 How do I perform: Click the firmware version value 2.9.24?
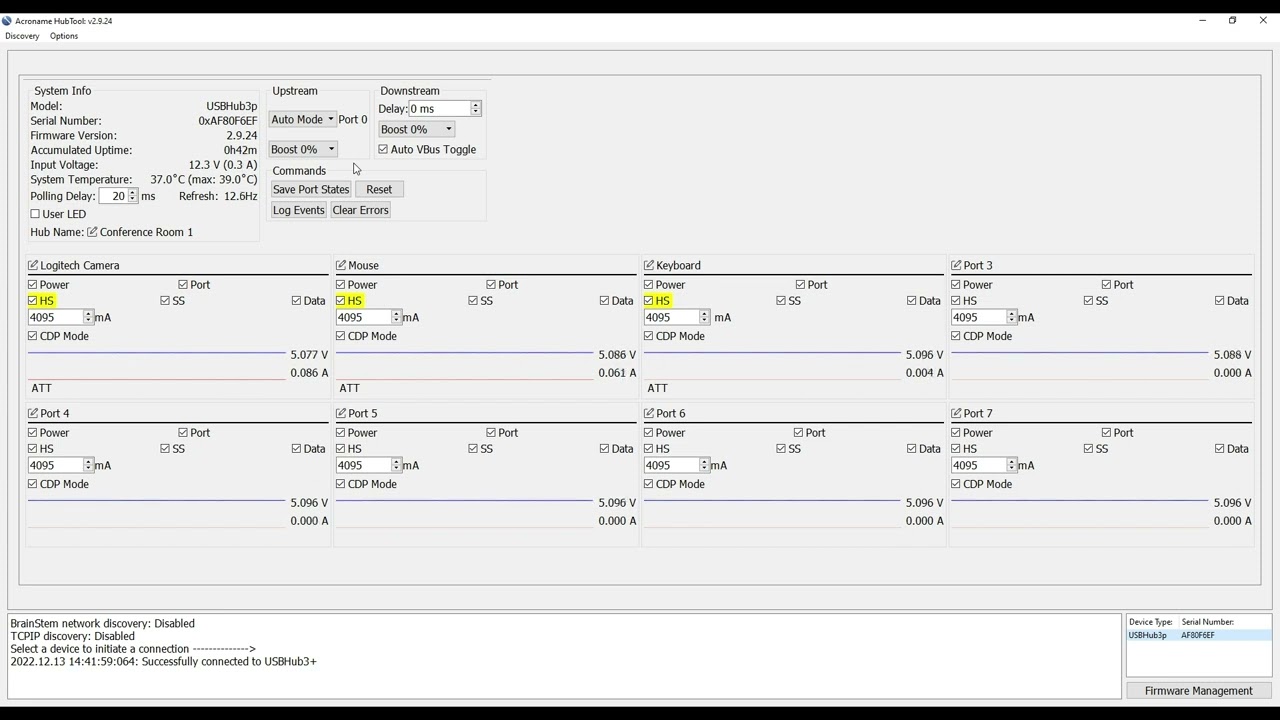pyautogui.click(x=241, y=135)
